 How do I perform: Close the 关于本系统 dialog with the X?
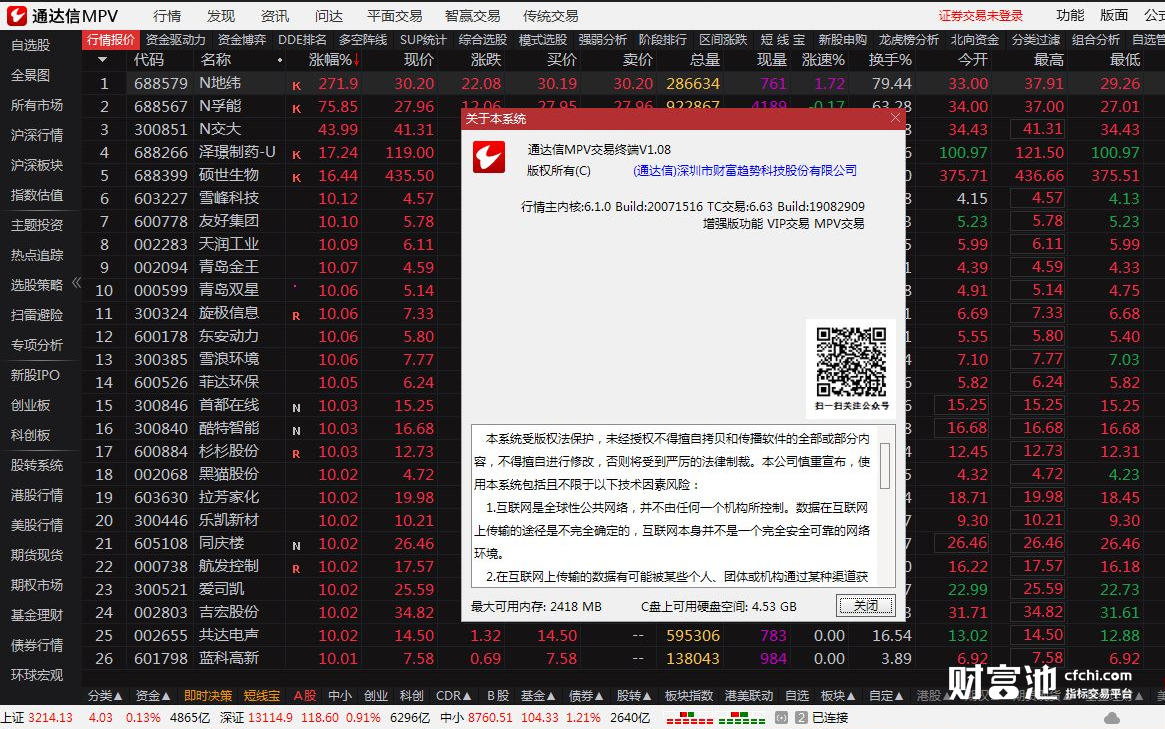895,118
